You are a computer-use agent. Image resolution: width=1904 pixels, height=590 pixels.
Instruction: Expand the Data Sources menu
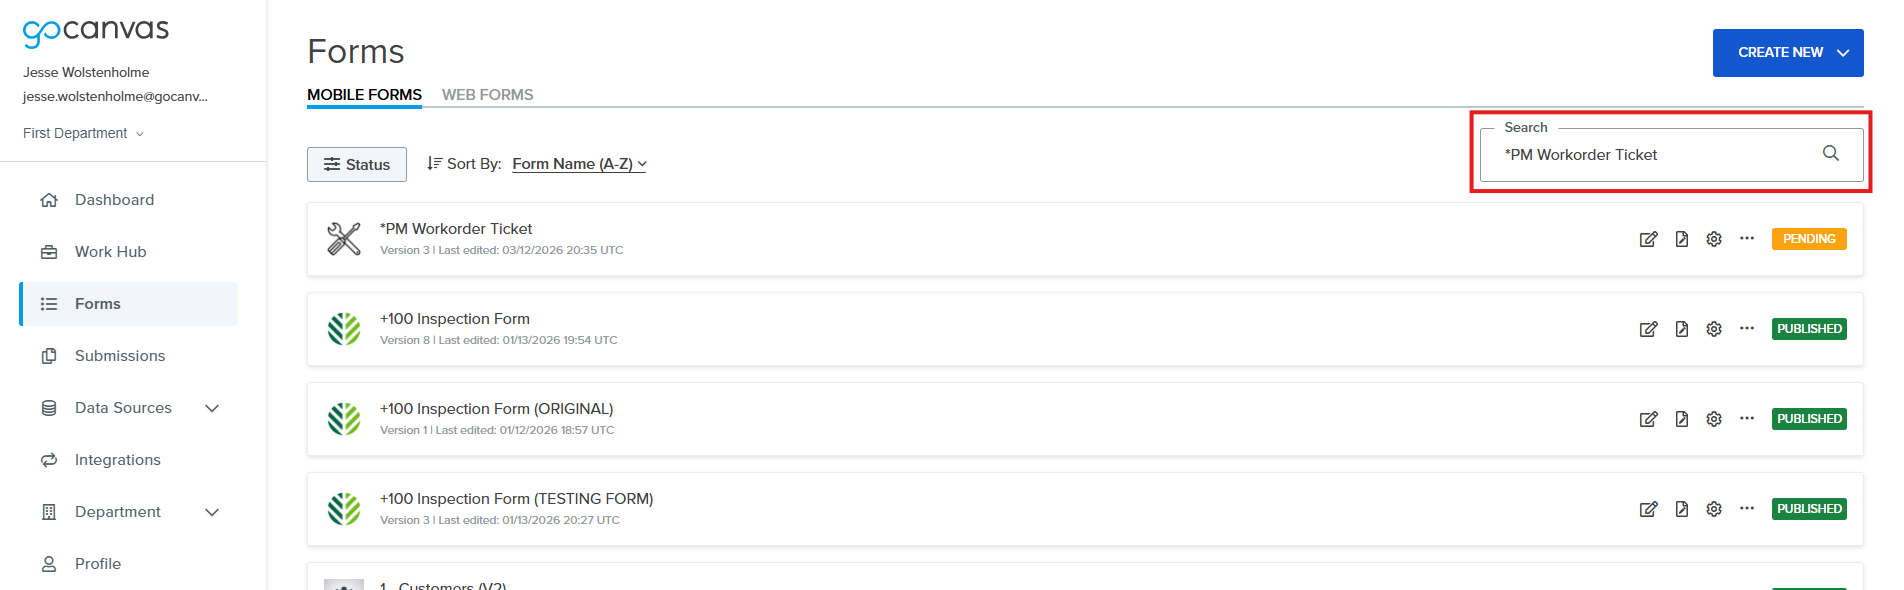tap(211, 408)
